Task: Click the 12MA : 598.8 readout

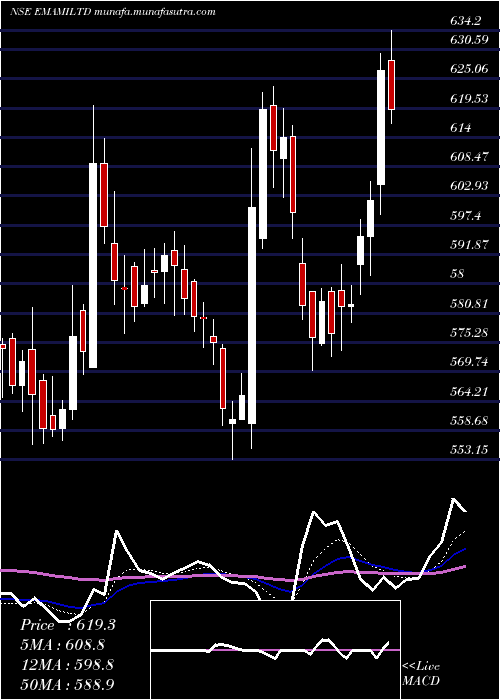Action: pyautogui.click(x=67, y=664)
